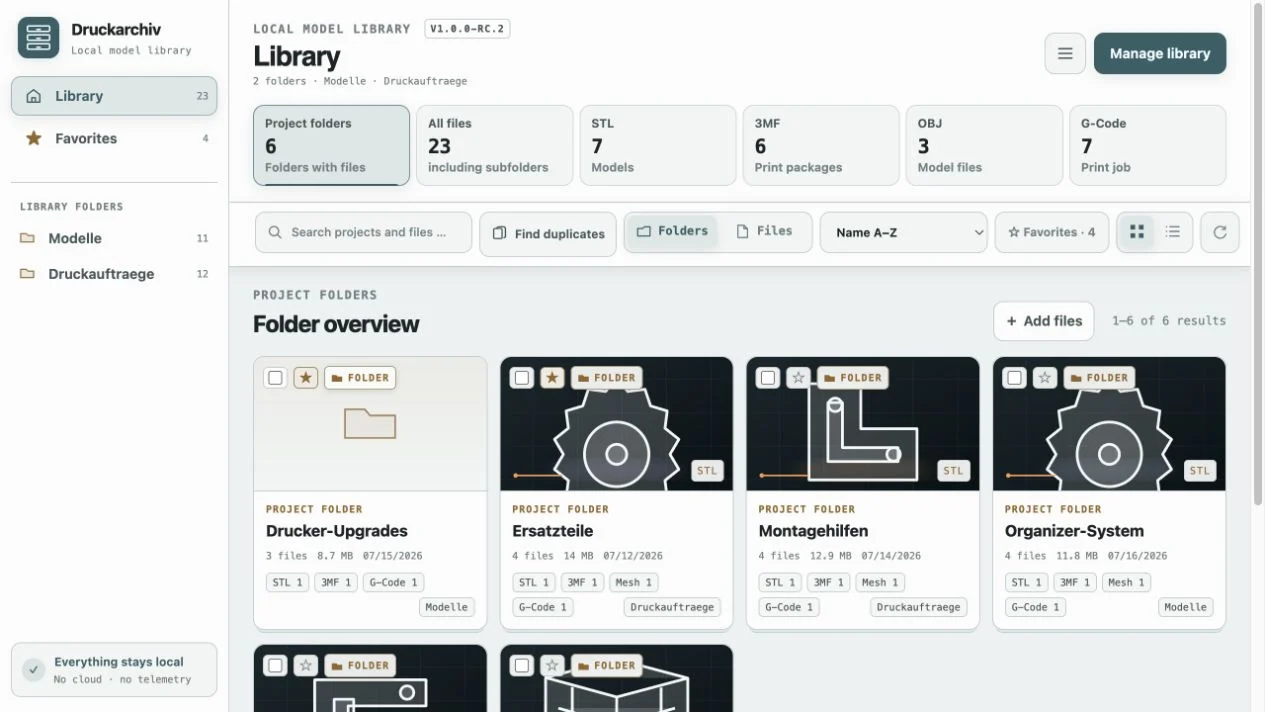
Task: Click the 3MF 1 tag on Organizer-System card
Action: point(1073,582)
